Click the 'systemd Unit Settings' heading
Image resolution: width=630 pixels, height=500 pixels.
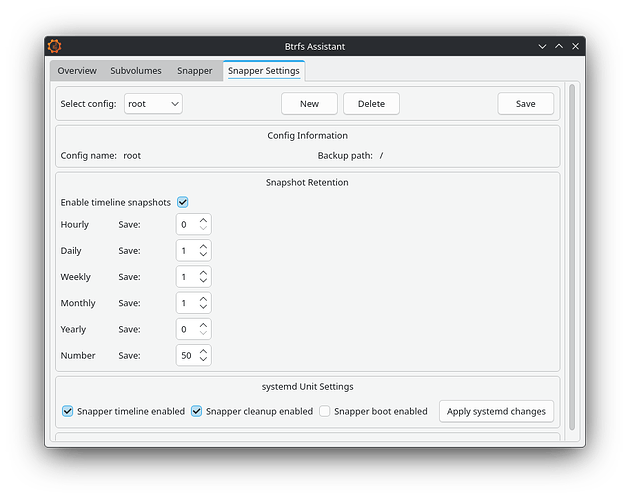click(307, 387)
